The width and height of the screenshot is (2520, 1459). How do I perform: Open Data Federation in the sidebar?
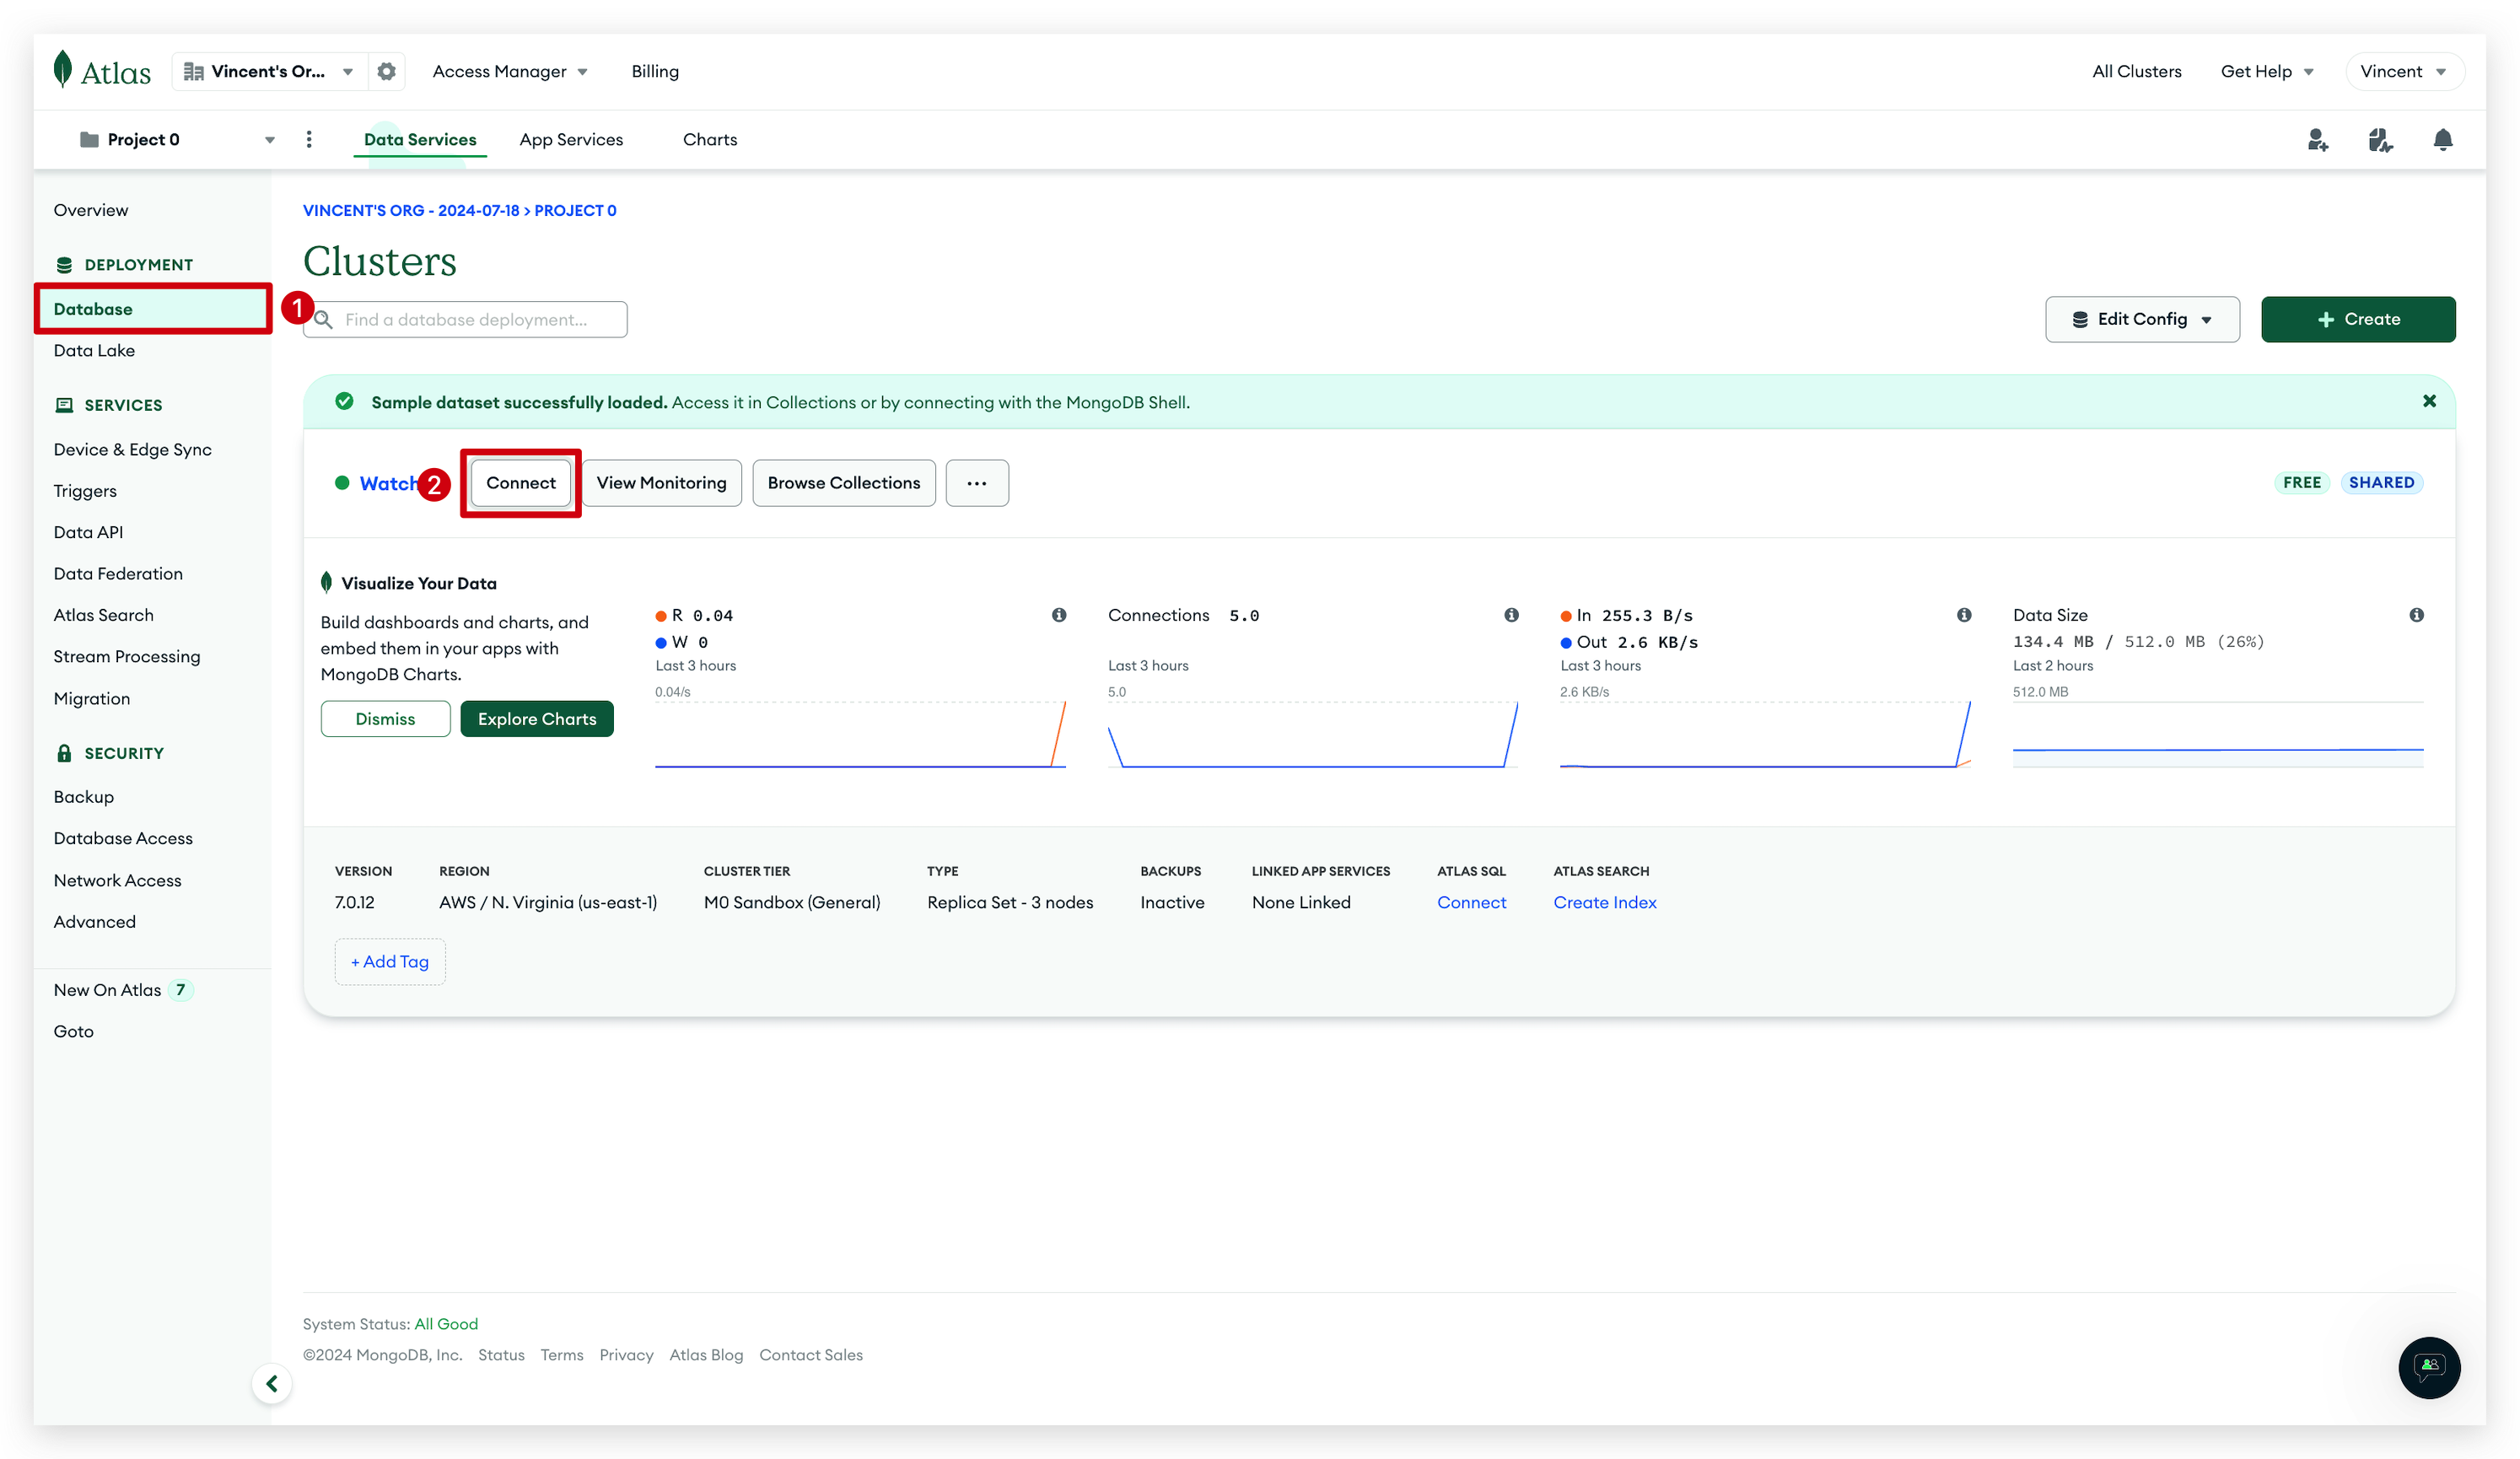118,573
